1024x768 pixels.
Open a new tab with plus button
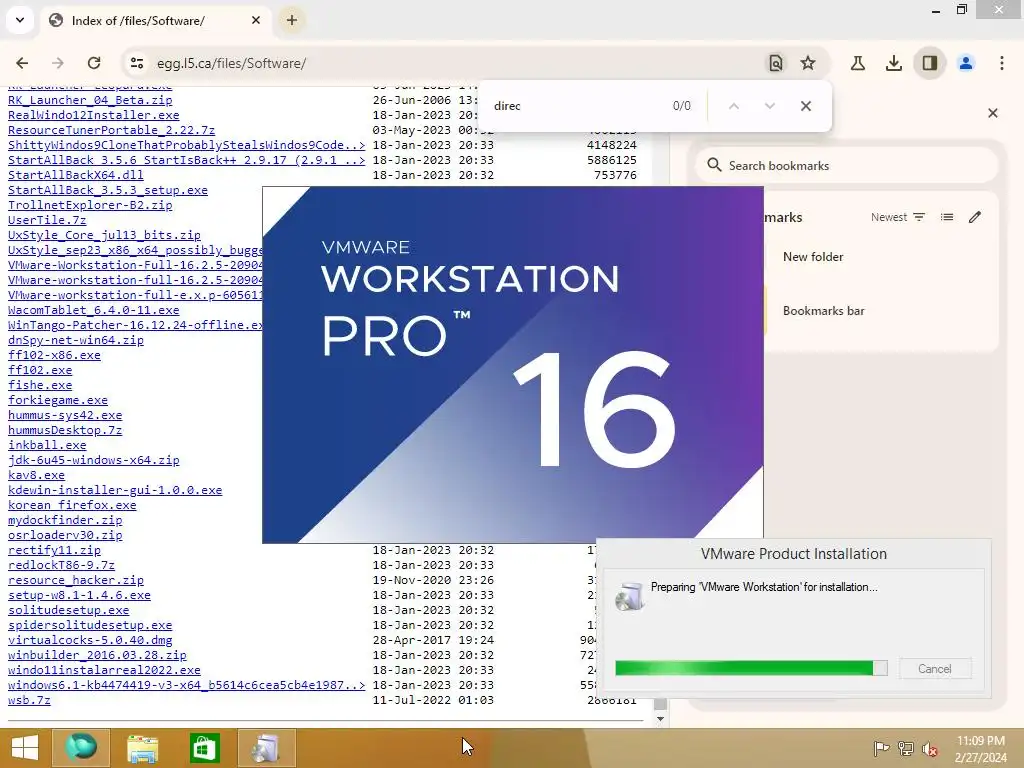coord(292,20)
